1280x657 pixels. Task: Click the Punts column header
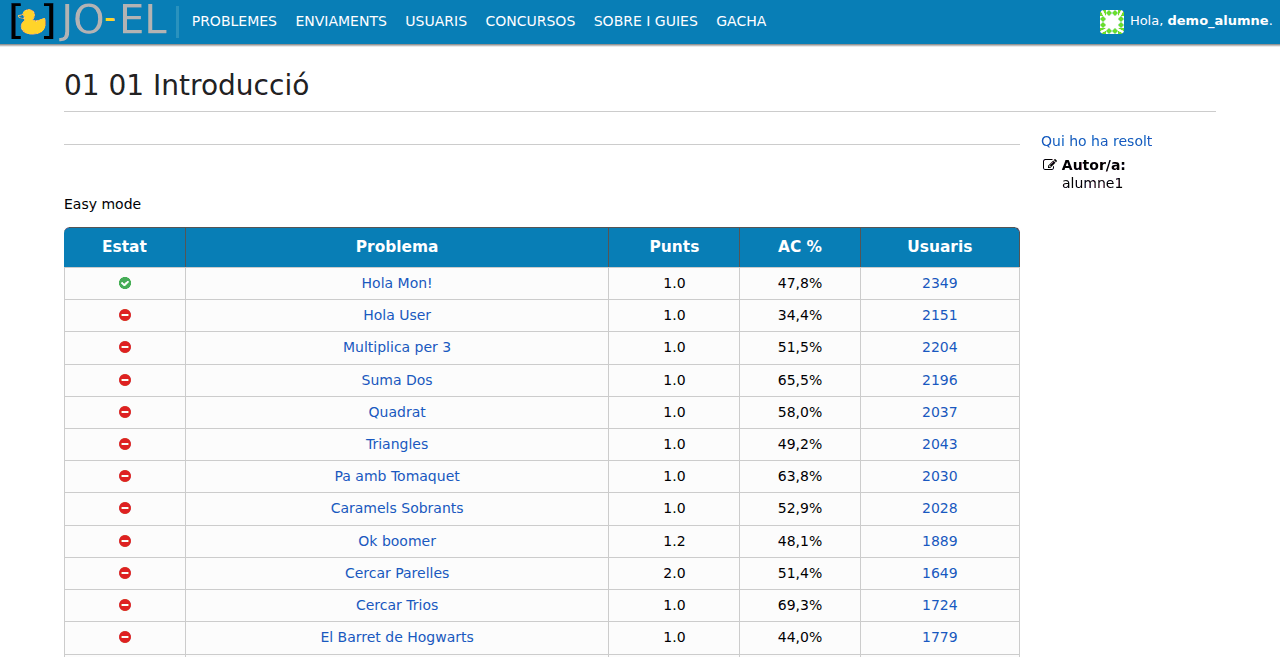pos(674,247)
